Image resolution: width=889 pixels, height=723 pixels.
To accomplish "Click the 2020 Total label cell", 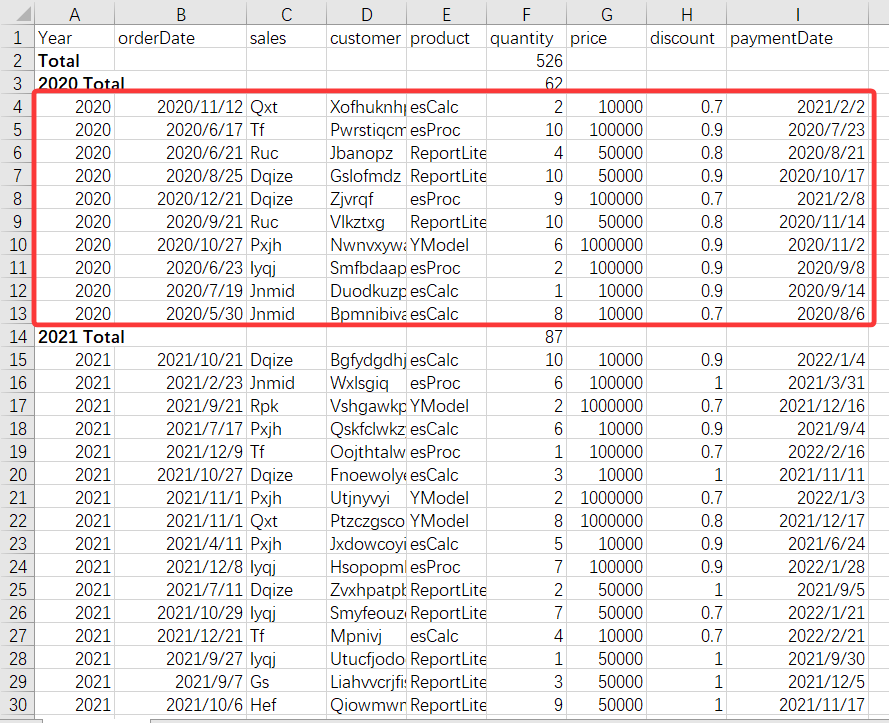I will 75,84.
